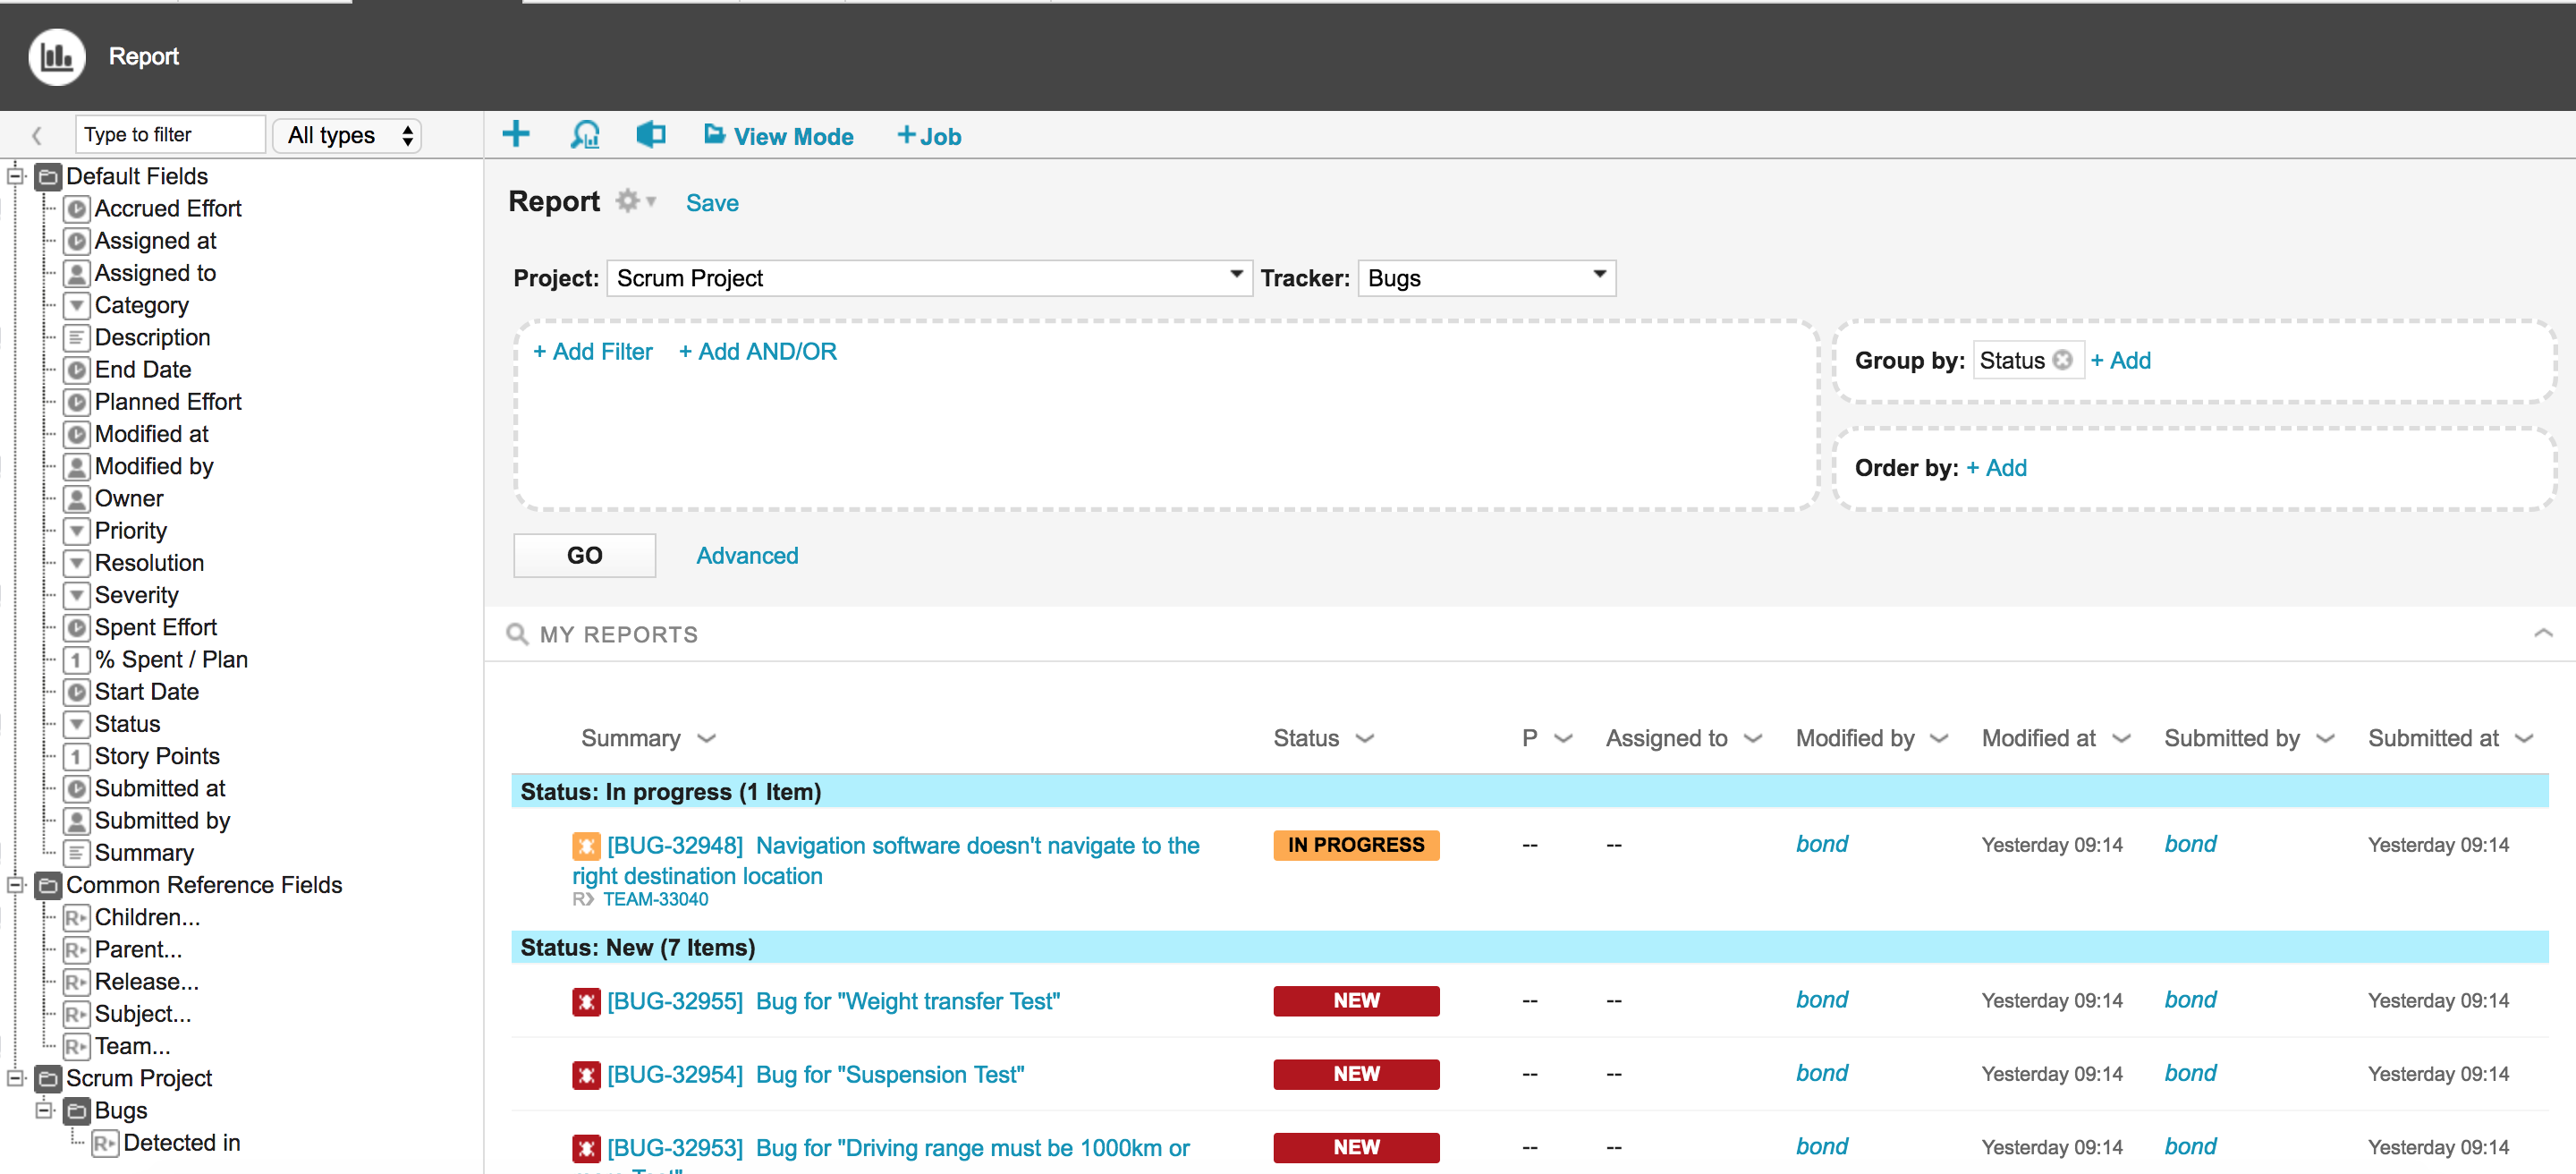Screen dimensions: 2576x1174
Task: Click the Category choice field icon
Action: [x=77, y=305]
